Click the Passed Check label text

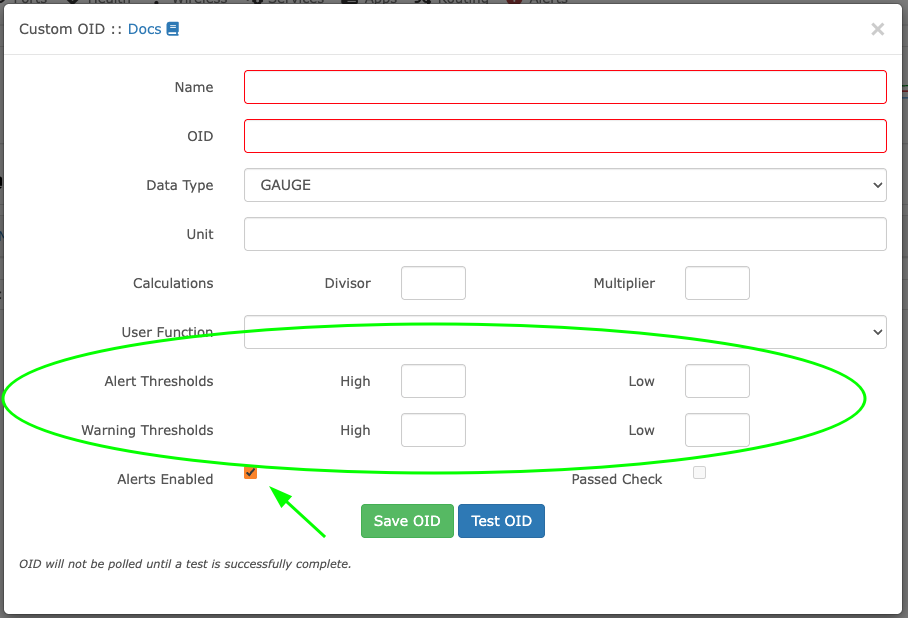pos(616,479)
